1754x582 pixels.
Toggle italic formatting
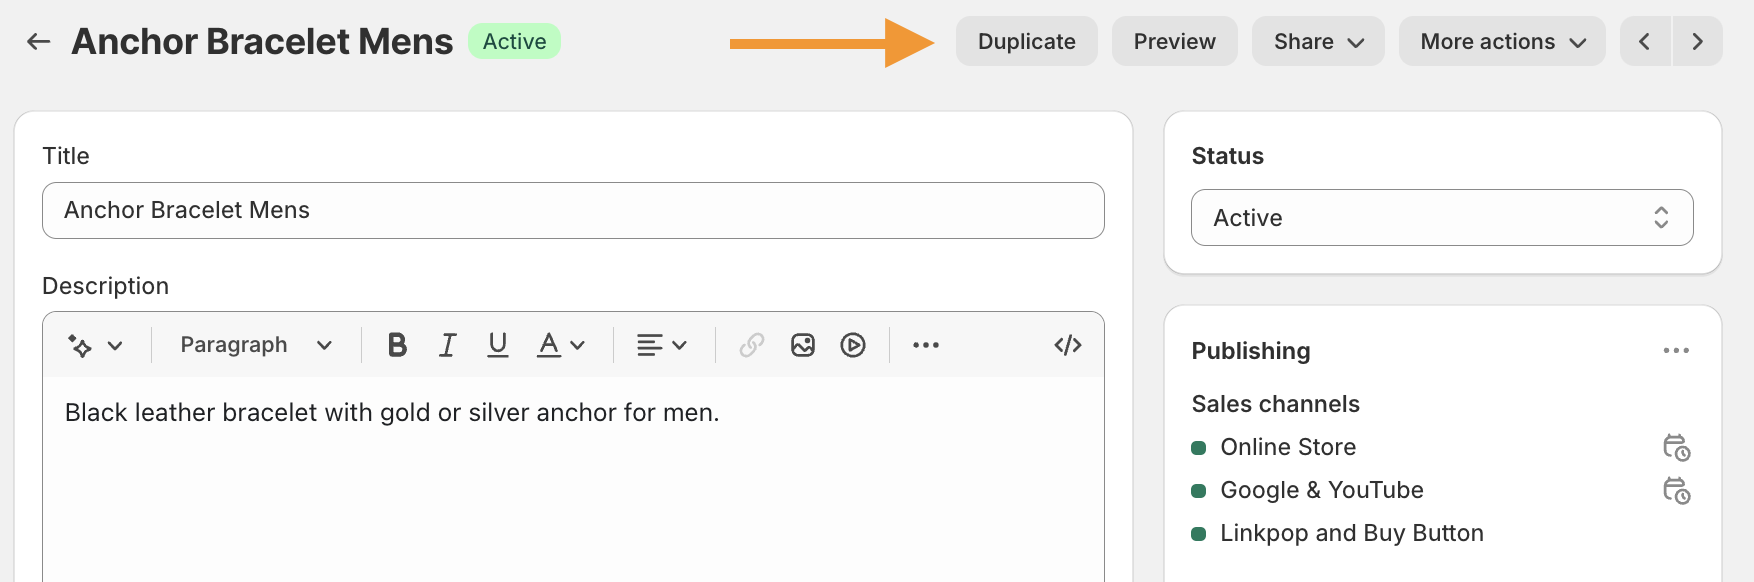[x=447, y=345]
